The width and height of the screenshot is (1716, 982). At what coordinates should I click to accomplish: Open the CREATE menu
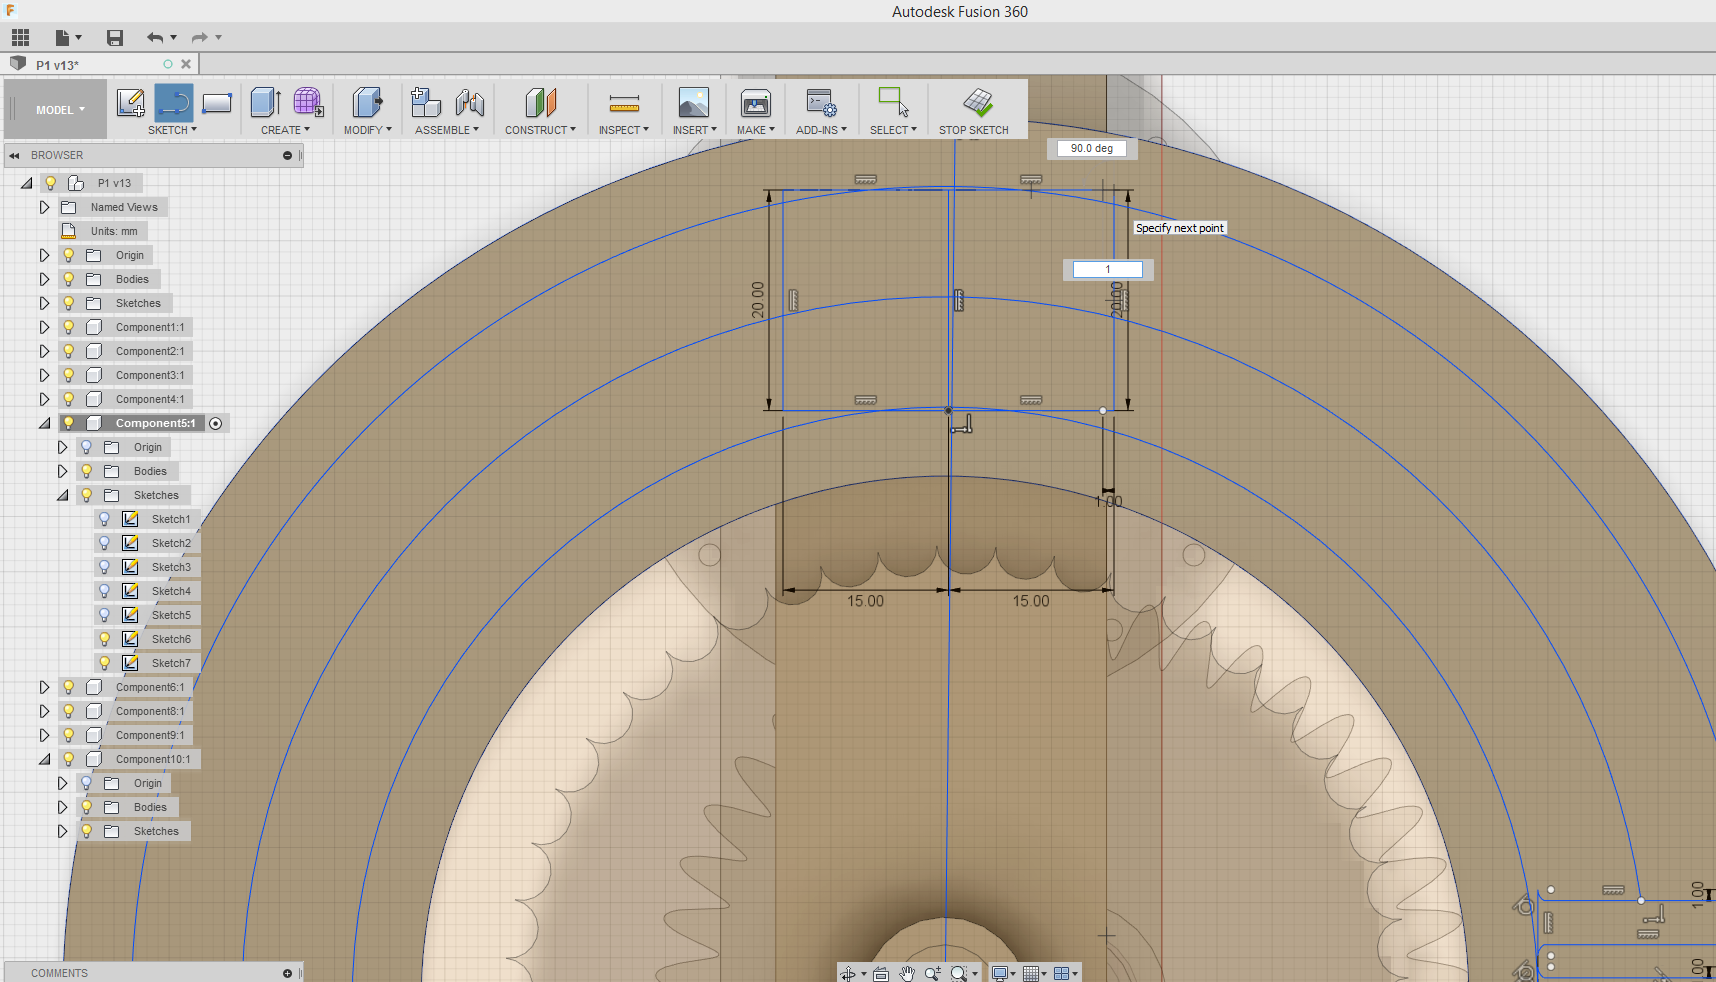[x=285, y=130]
